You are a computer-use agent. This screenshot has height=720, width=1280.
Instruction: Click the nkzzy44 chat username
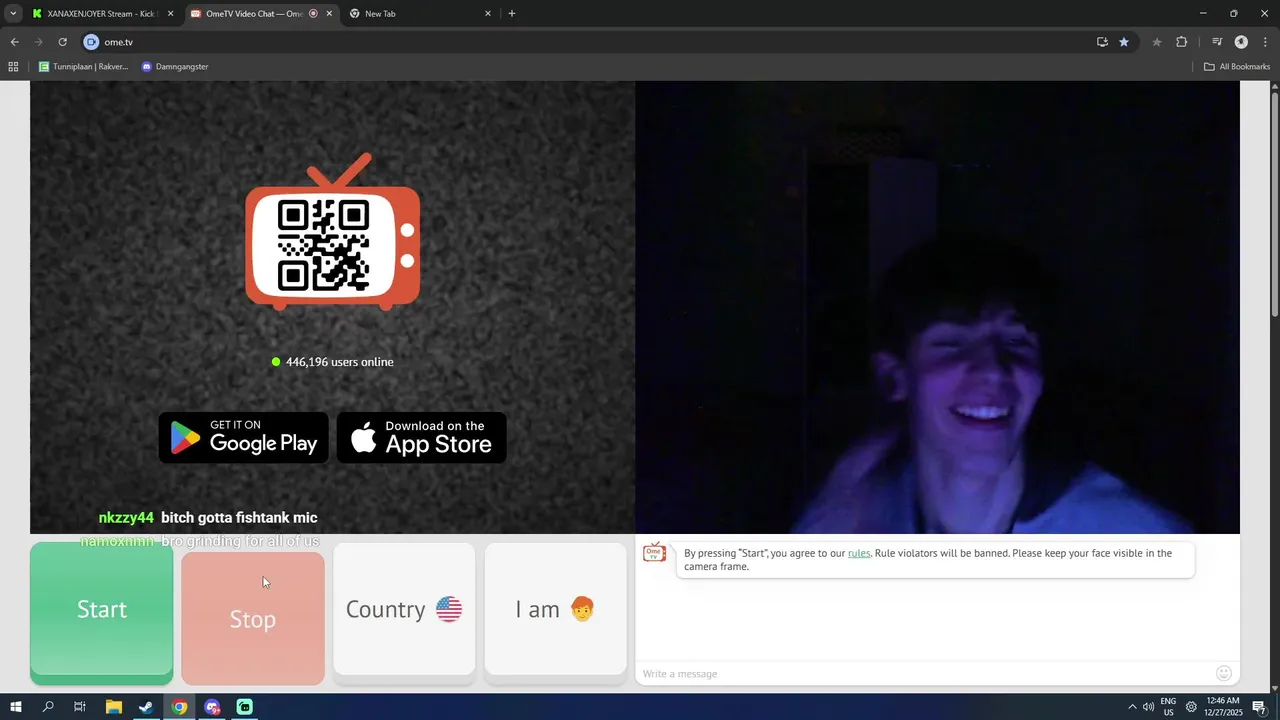(x=126, y=517)
